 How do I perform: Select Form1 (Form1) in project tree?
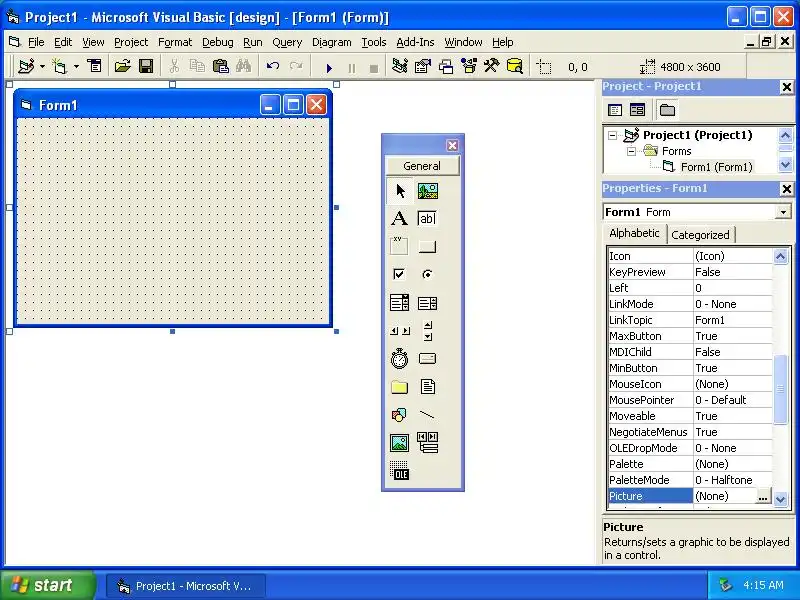pyautogui.click(x=716, y=167)
